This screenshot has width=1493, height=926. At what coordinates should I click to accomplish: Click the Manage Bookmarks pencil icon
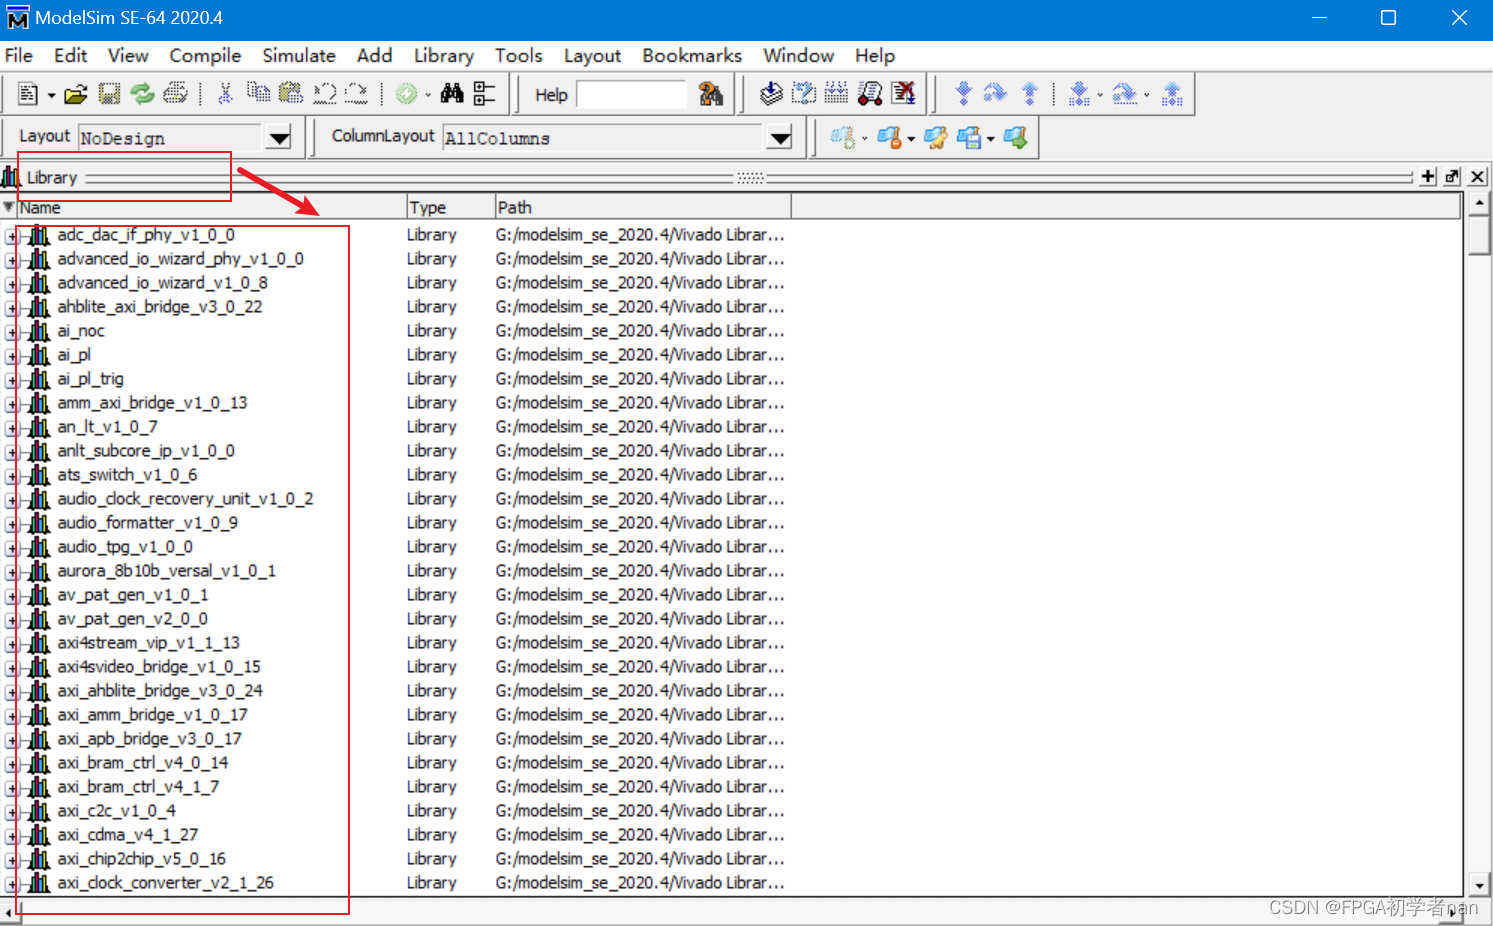[936, 138]
